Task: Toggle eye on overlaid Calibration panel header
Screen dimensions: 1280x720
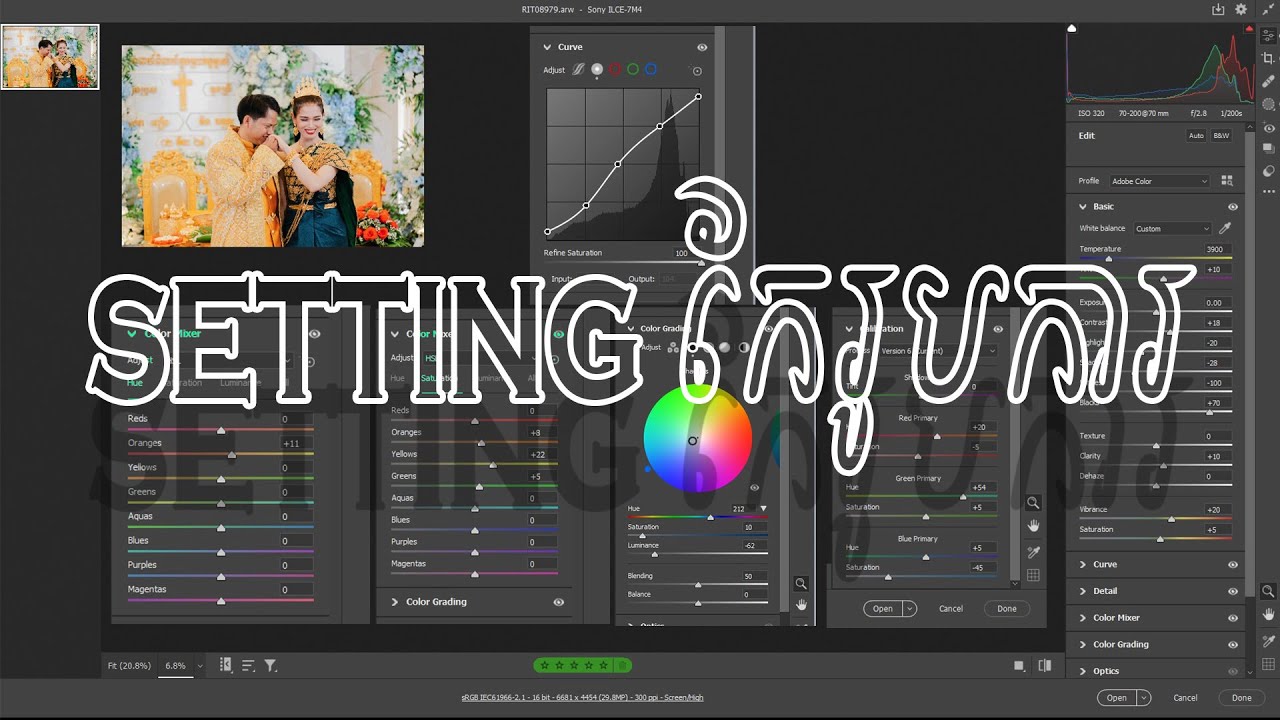Action: pyautogui.click(x=998, y=329)
